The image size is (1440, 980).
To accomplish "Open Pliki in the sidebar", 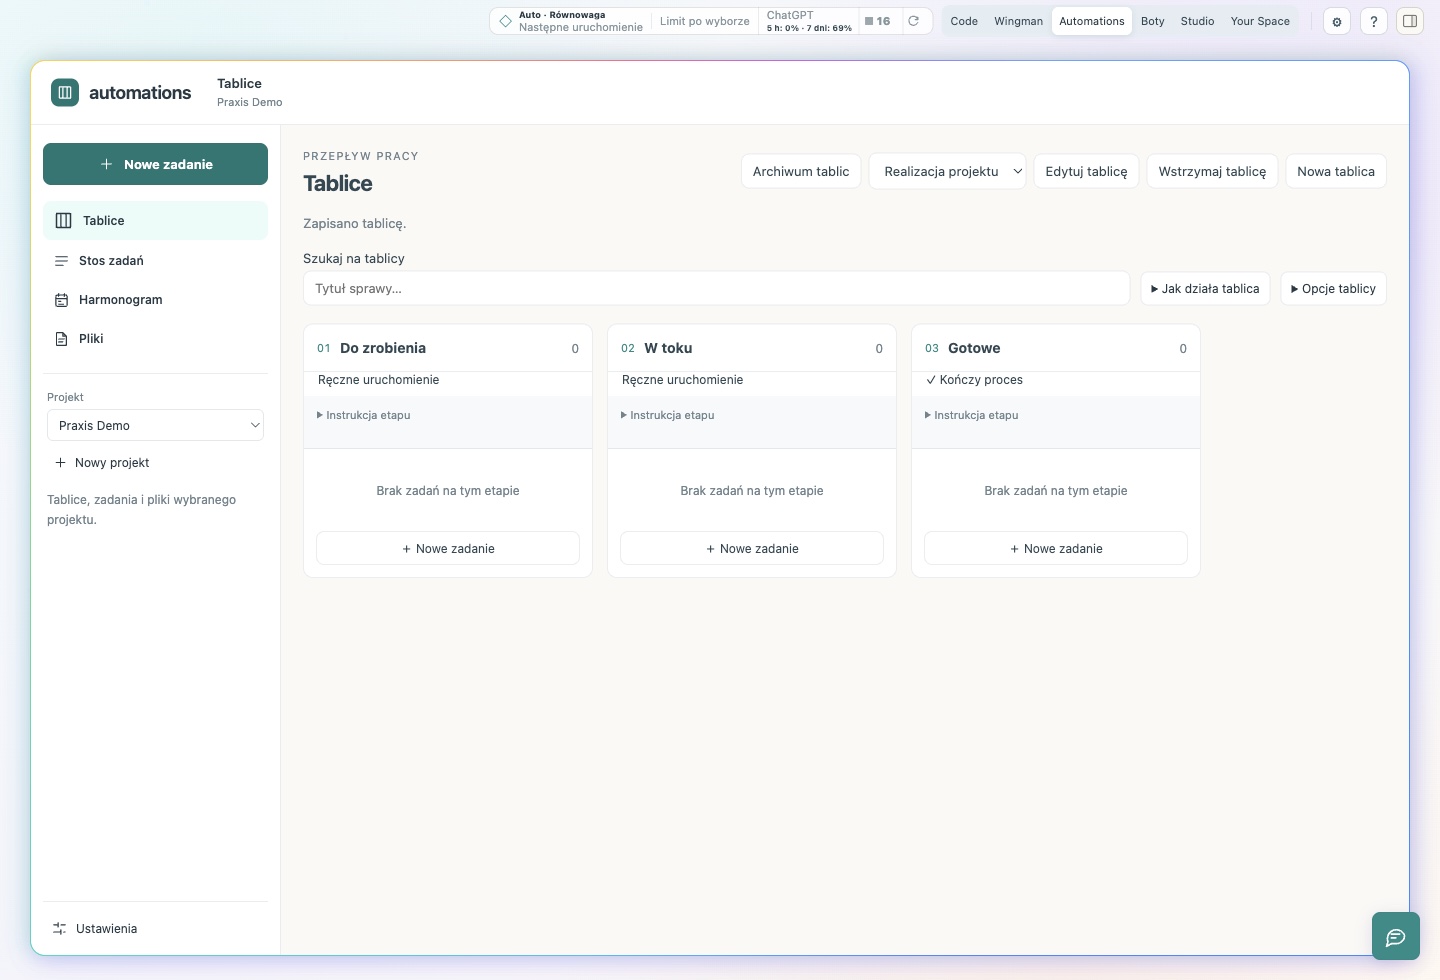I will click(x=155, y=338).
